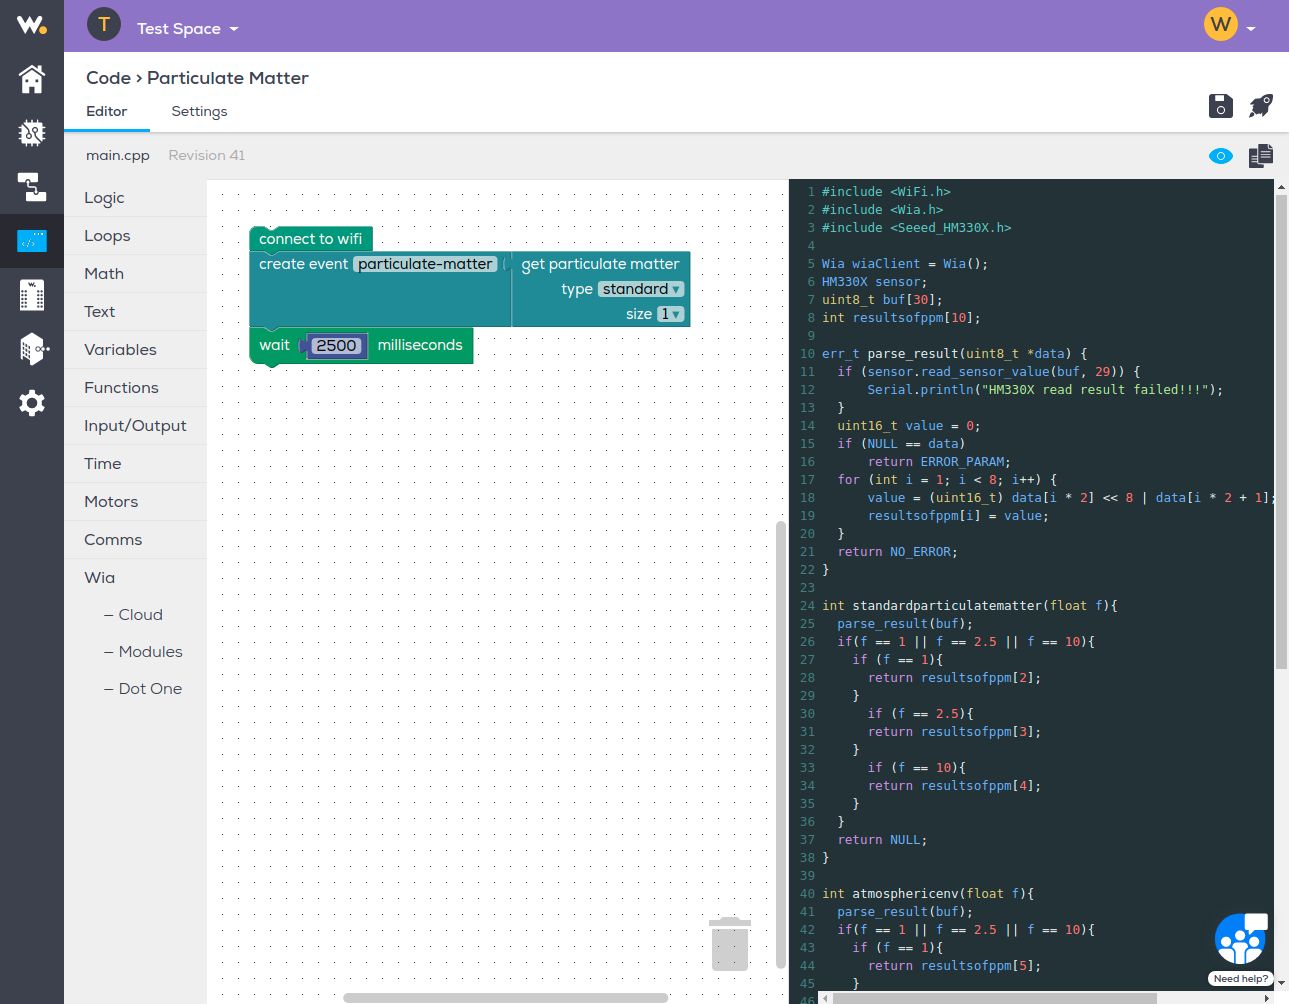
Task: Switch to the Editor tab
Action: coord(107,111)
